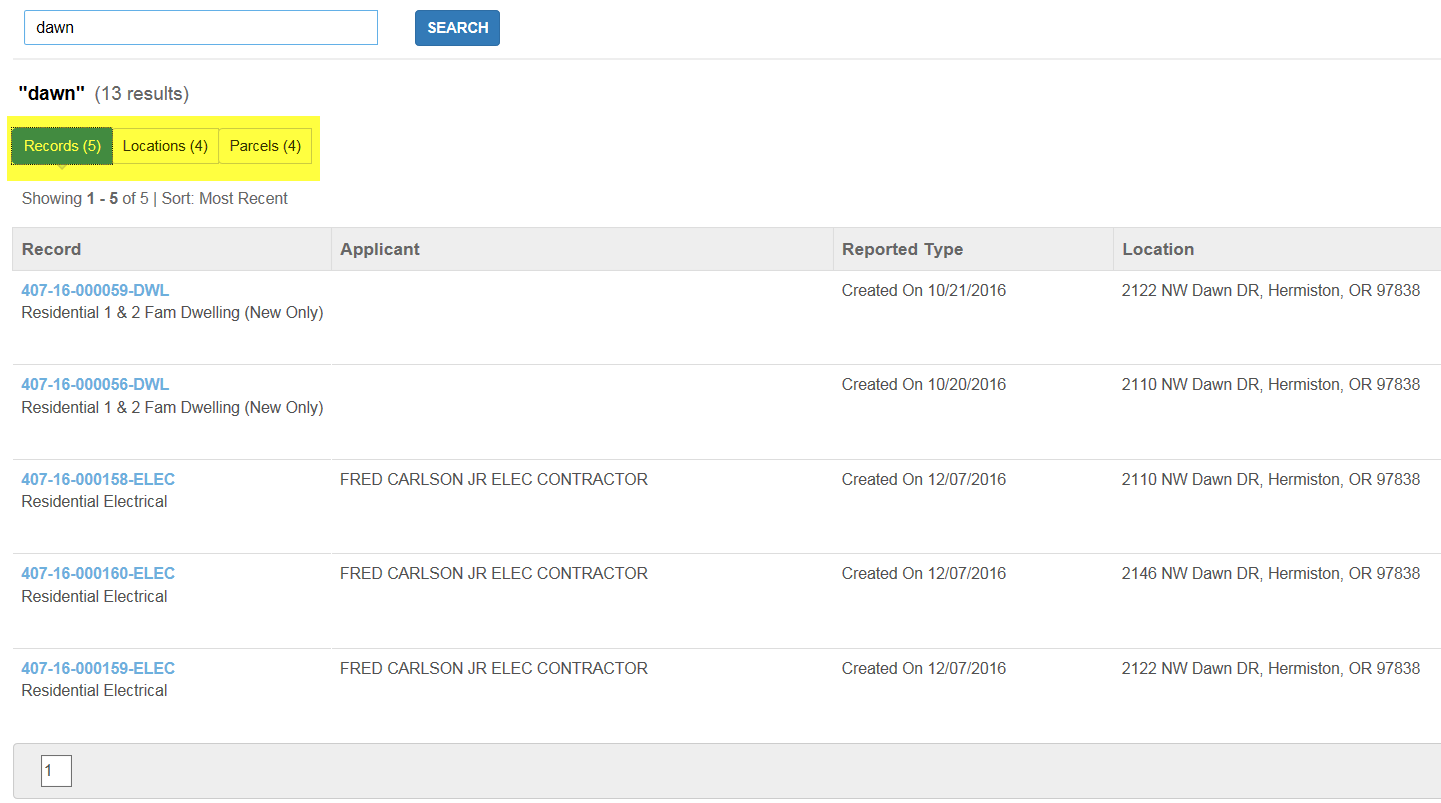Viewport: 1441px width, 803px height.
Task: View record 407-16-000158-ELEC
Action: point(98,479)
